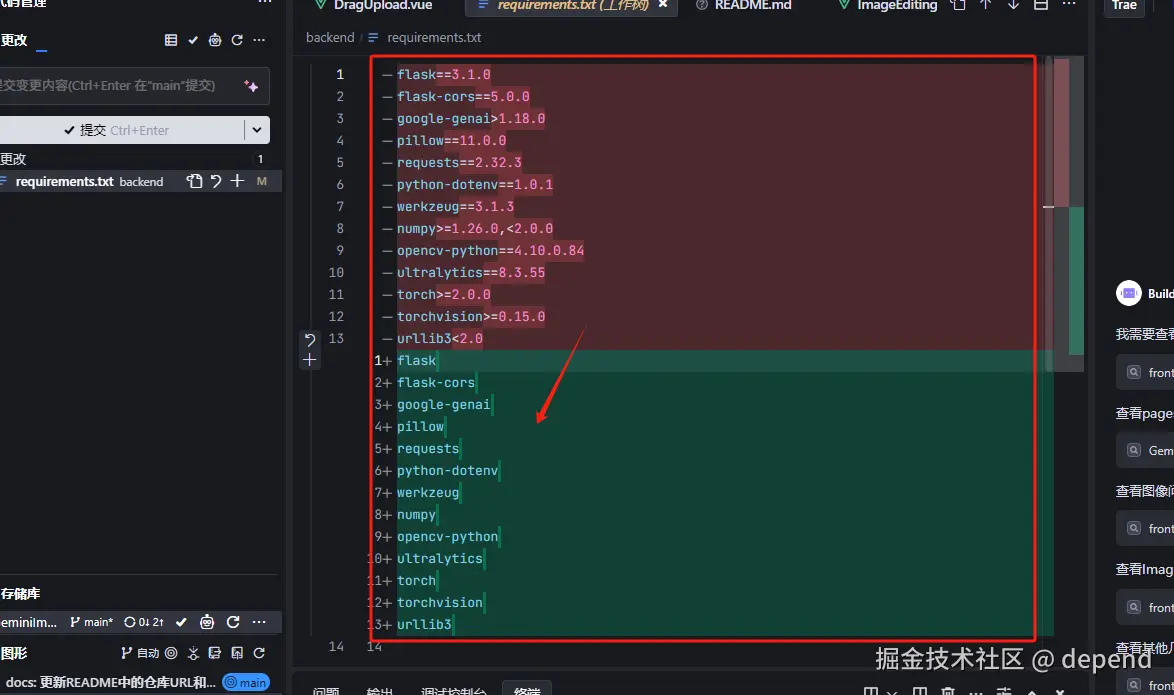The width and height of the screenshot is (1174, 695).
Task: Click added line python-dotenv
Action: (x=447, y=470)
